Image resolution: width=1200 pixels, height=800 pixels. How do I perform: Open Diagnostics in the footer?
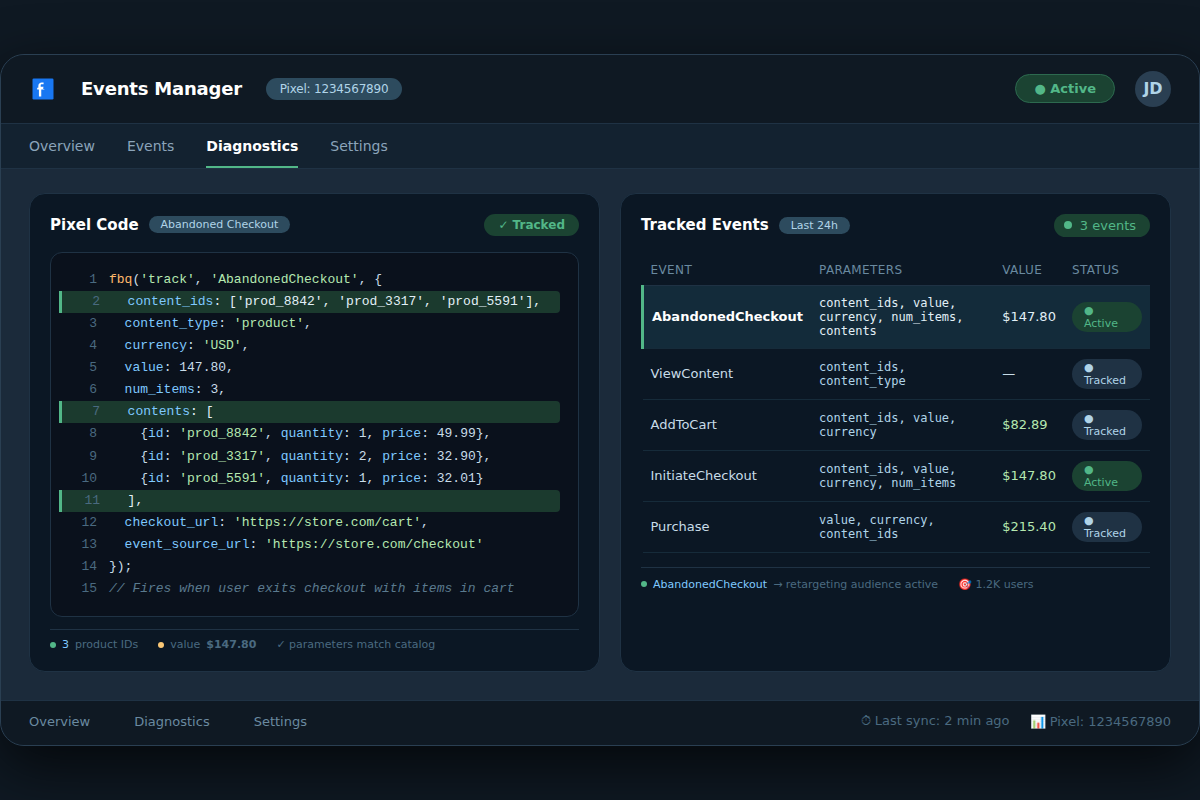coord(172,722)
